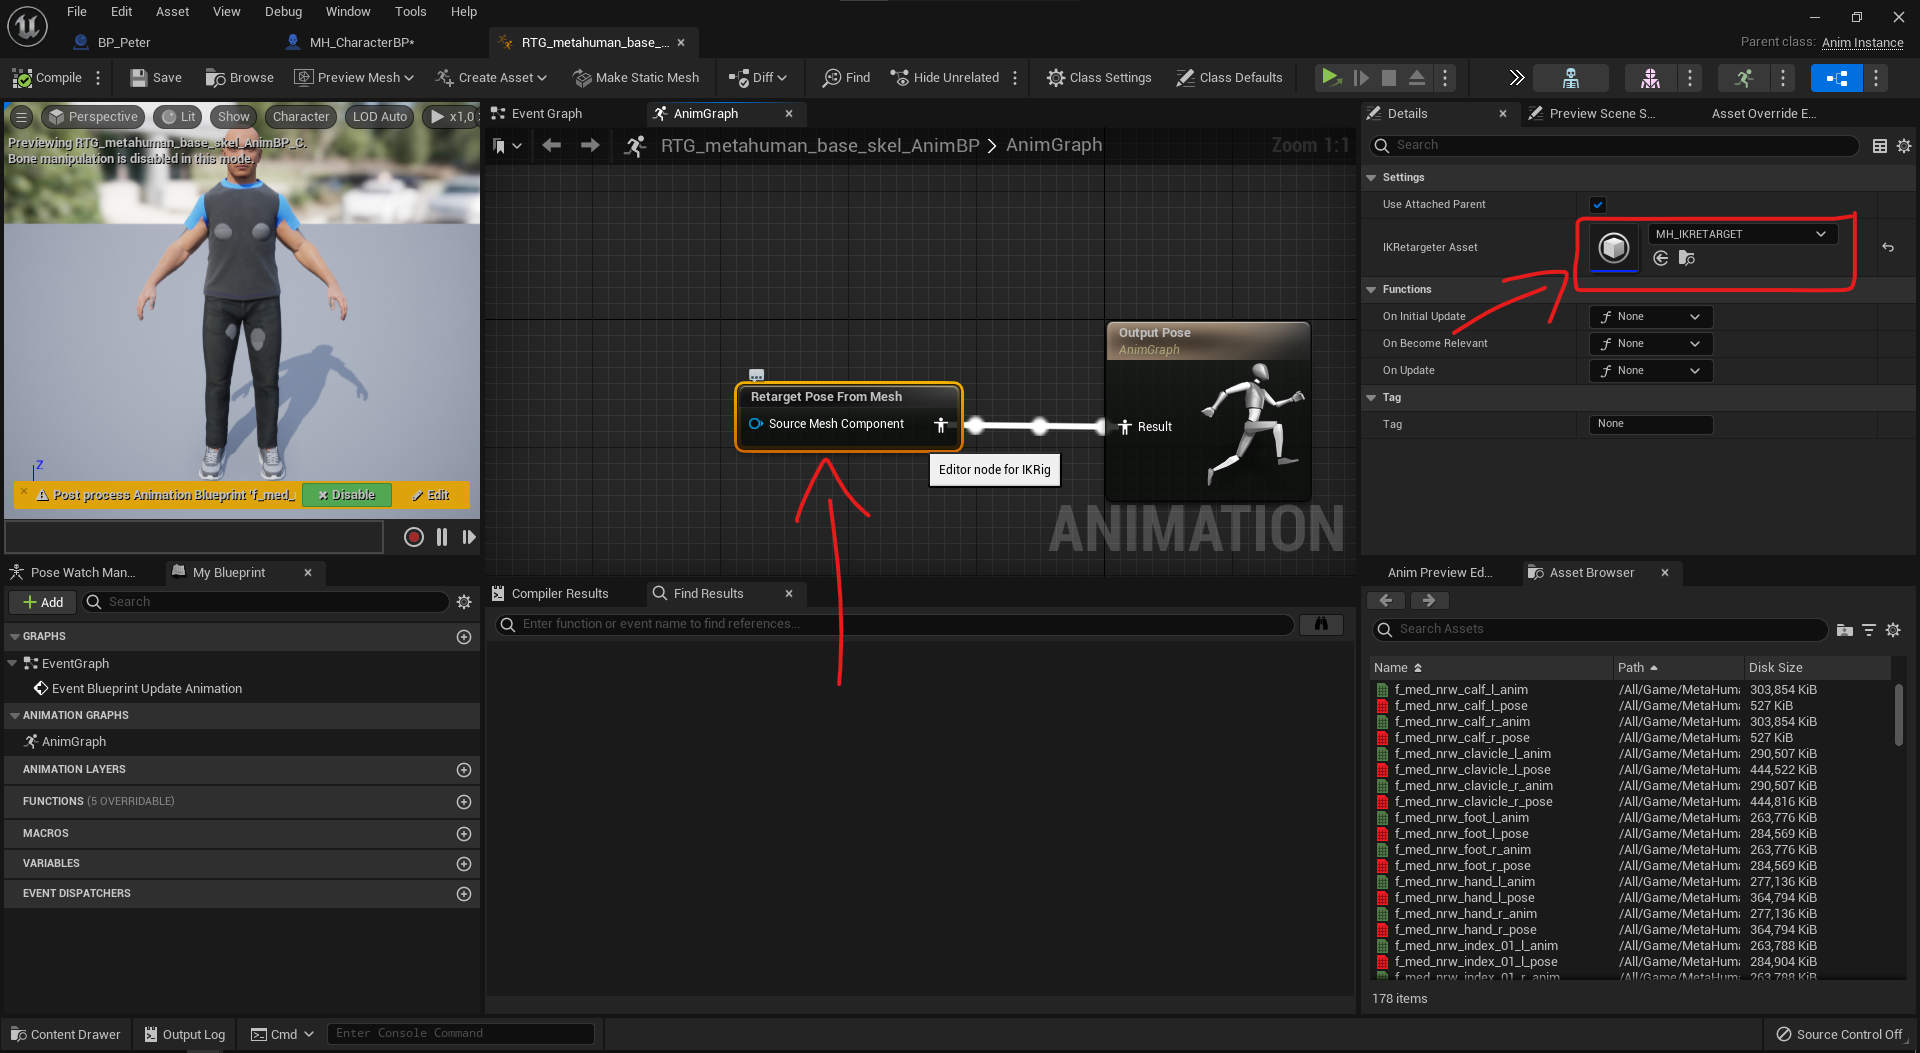The width and height of the screenshot is (1920, 1053).
Task: Click the skeletal mesh editor mode icon
Action: pos(1650,77)
